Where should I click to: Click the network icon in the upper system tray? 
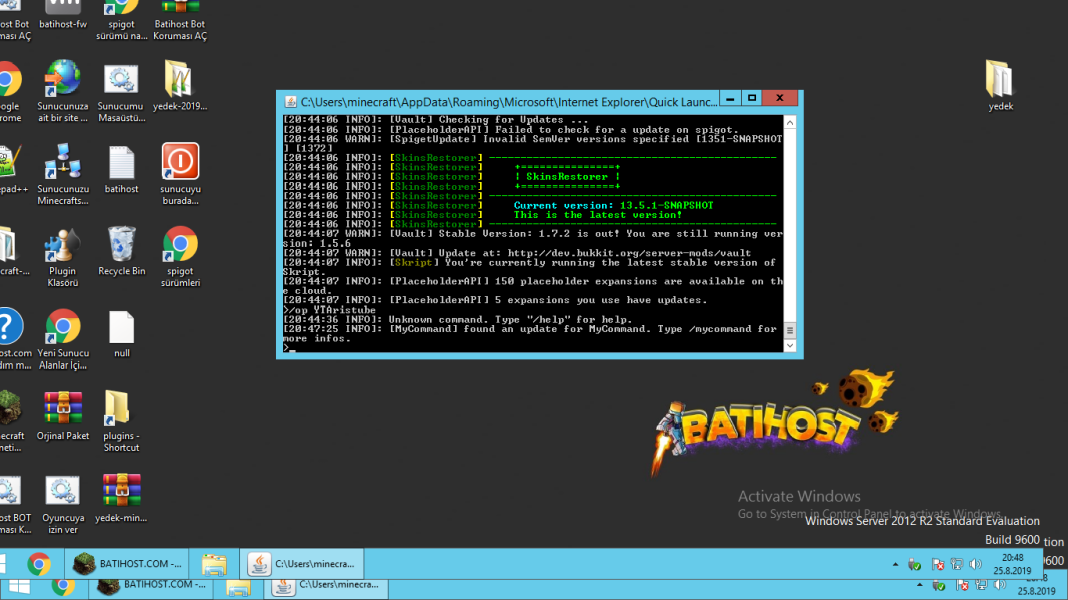pyautogui.click(x=957, y=565)
